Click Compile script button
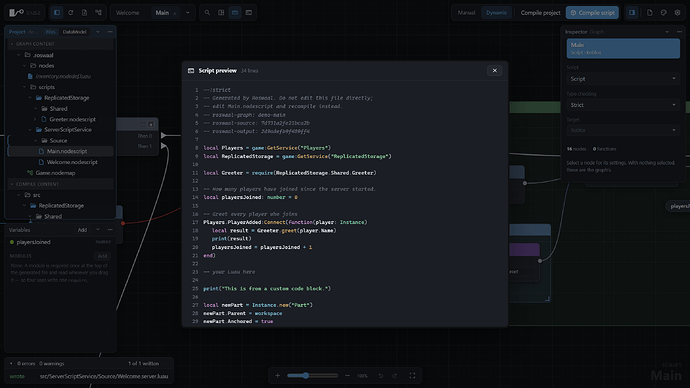690x388 pixels. pos(592,13)
